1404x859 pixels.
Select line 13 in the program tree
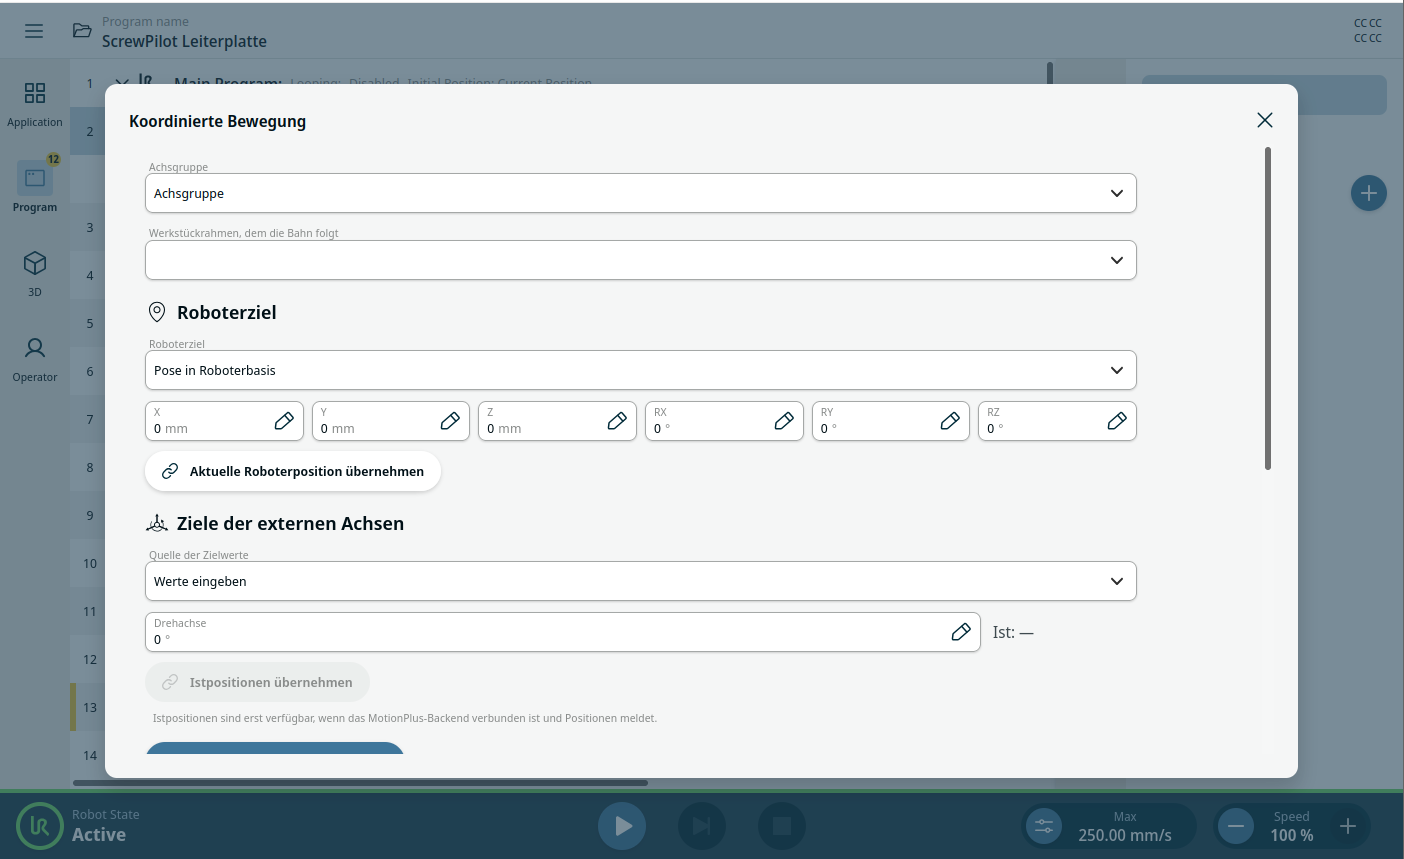pos(90,707)
